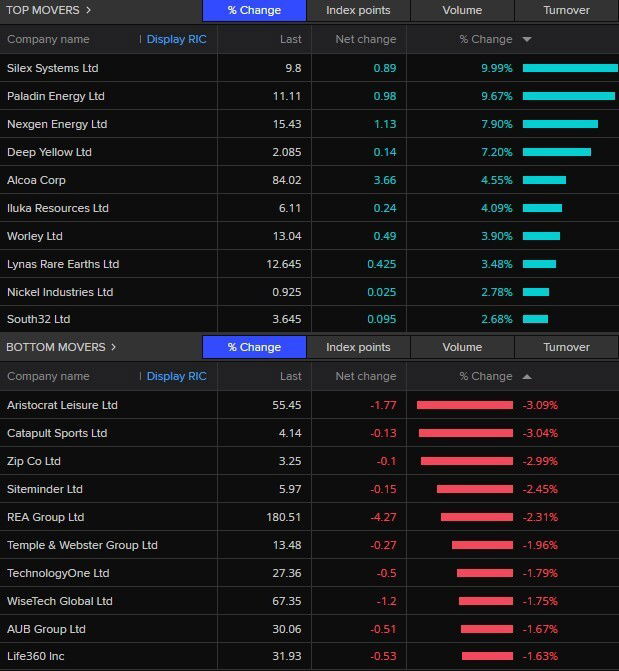Viewport: 619px width, 671px height.
Task: Select Turnover tab in top movers
Action: click(566, 11)
